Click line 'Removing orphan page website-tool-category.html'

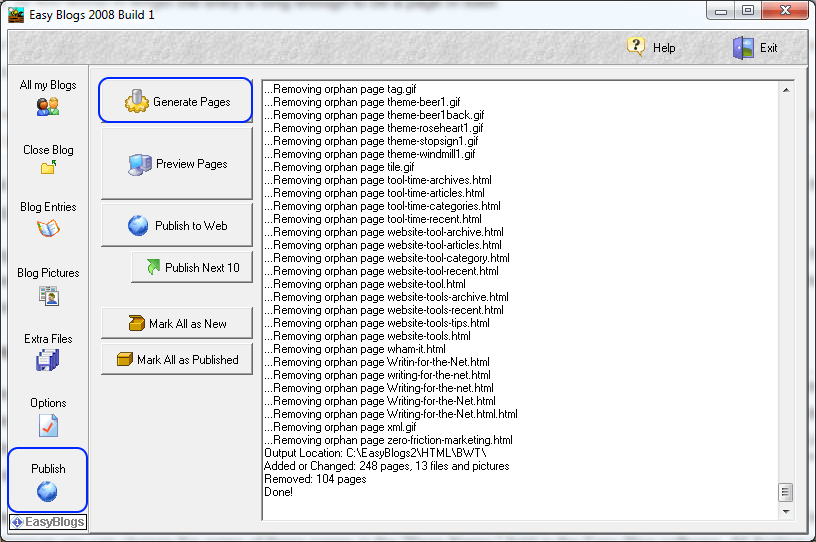coord(387,258)
